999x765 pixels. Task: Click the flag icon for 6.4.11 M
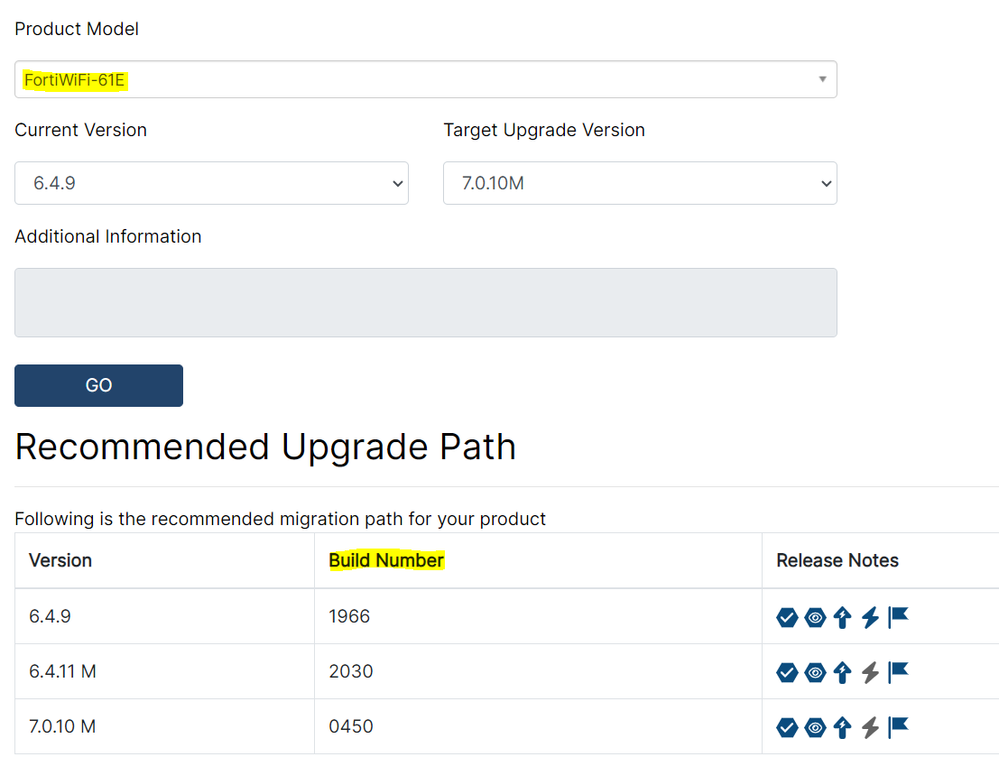click(x=898, y=672)
